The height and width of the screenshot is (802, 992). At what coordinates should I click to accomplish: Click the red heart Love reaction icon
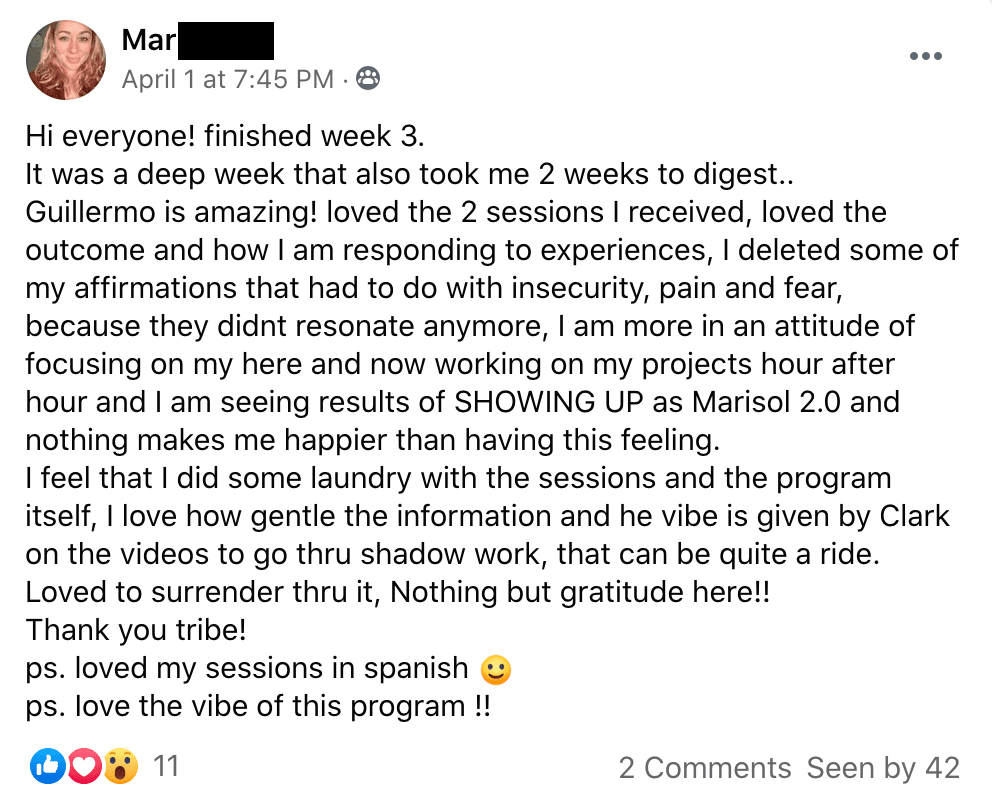tap(84, 767)
